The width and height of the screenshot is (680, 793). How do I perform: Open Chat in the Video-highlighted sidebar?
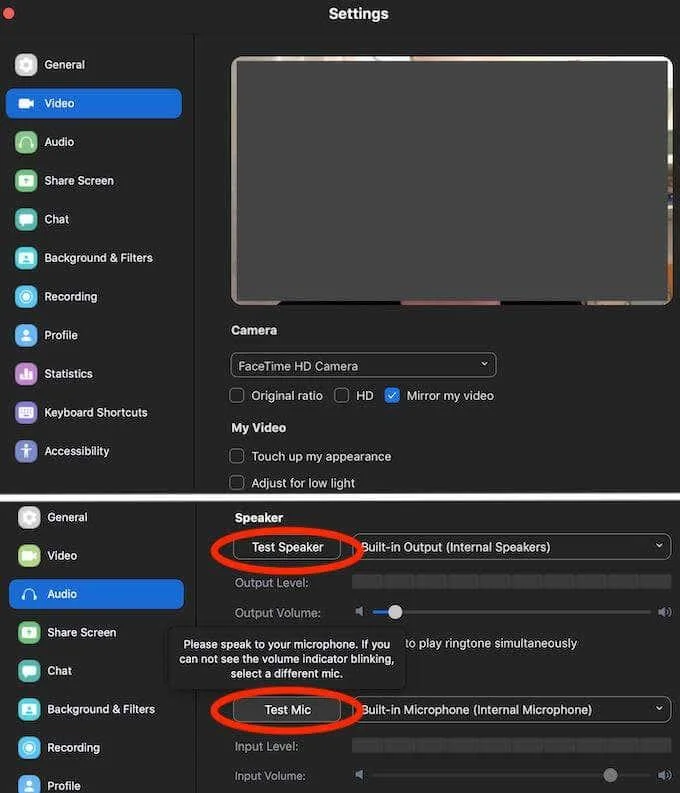point(42,219)
